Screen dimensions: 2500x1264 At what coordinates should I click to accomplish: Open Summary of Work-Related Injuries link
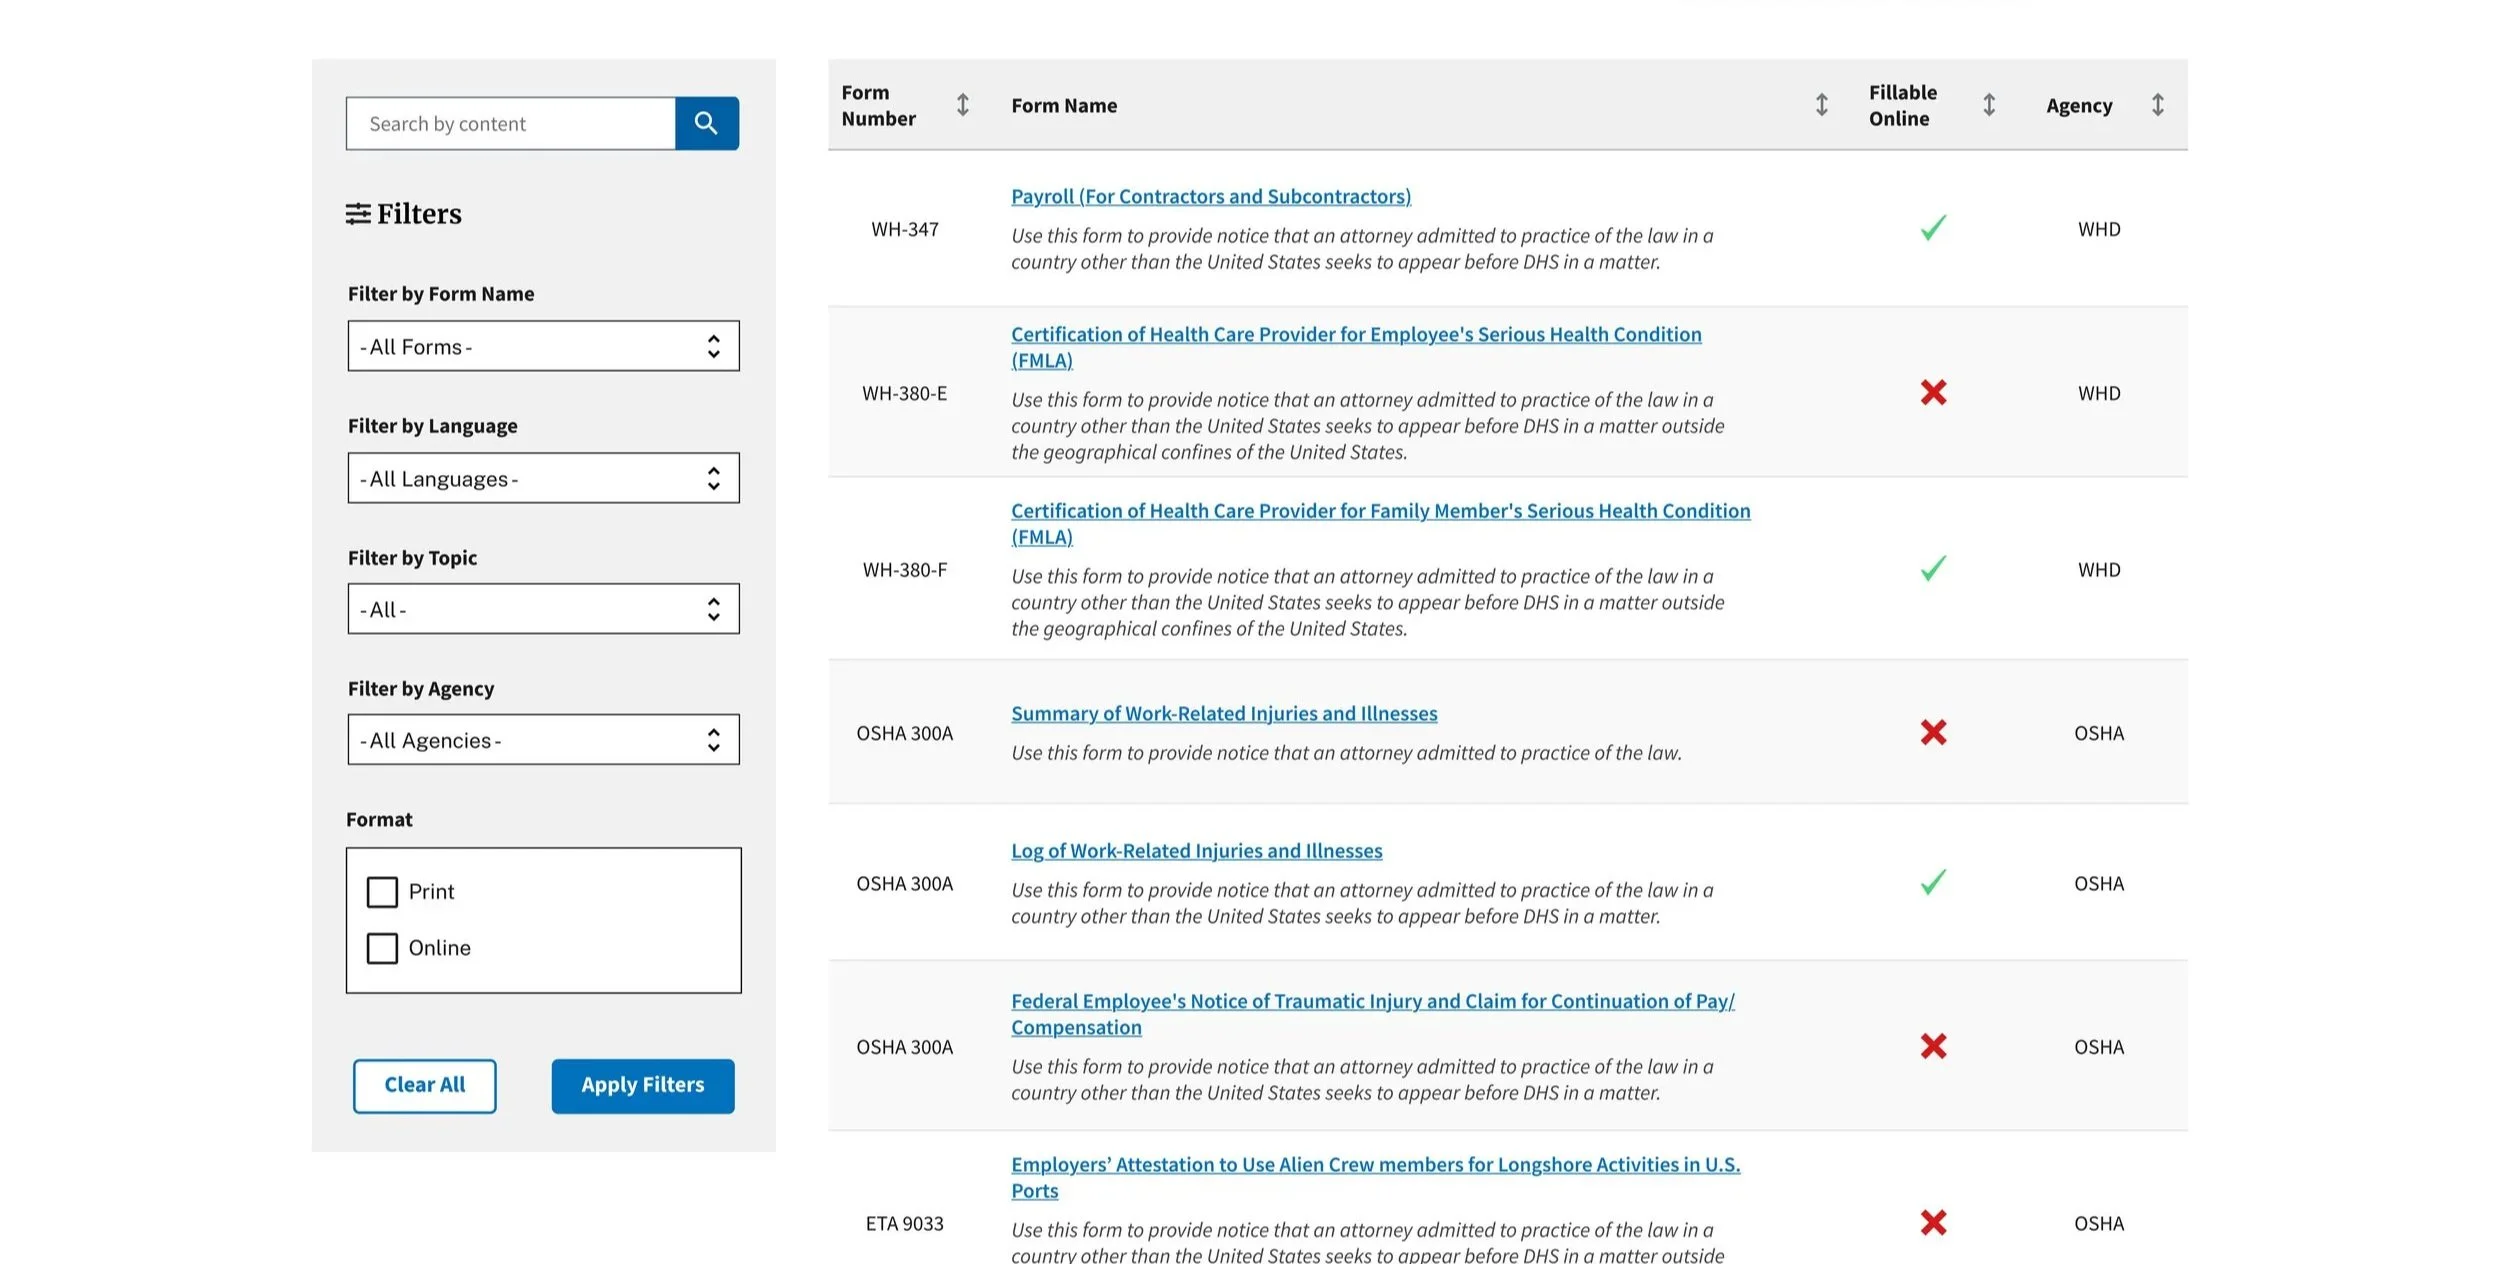coord(1223,714)
